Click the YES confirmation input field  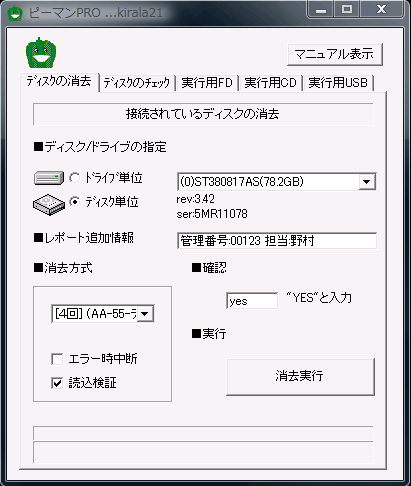[252, 301]
